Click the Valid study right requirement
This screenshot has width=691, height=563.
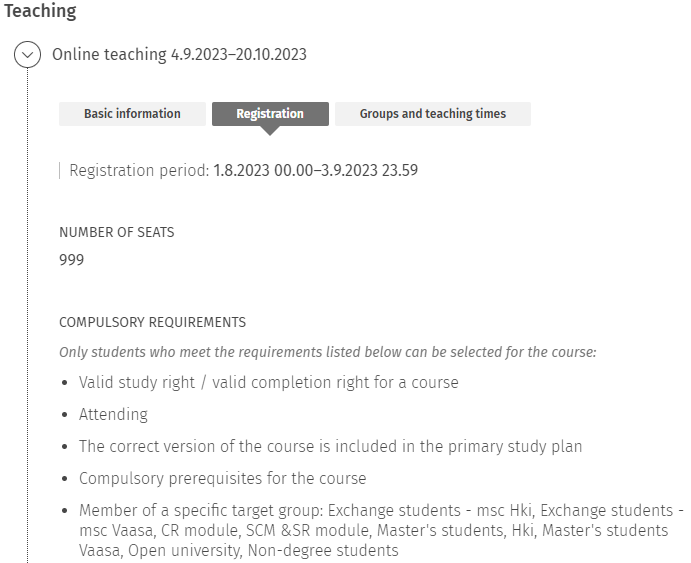(268, 382)
